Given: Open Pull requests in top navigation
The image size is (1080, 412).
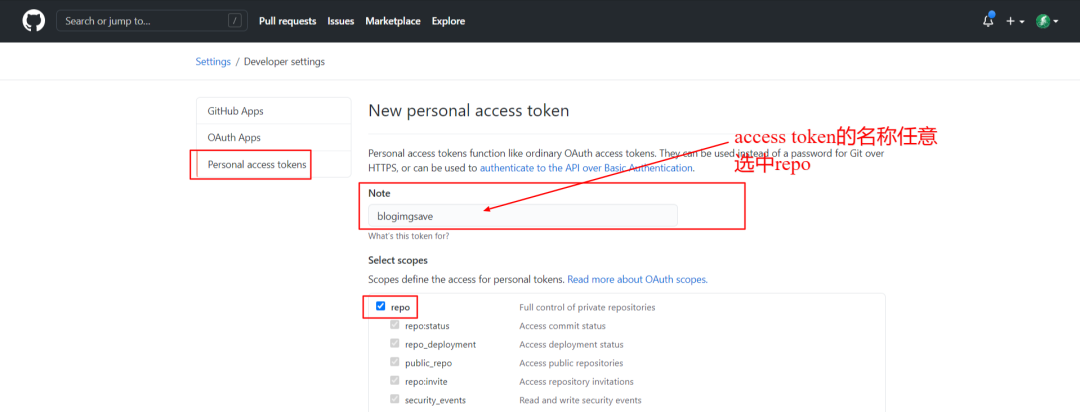Looking at the screenshot, I should (287, 21).
